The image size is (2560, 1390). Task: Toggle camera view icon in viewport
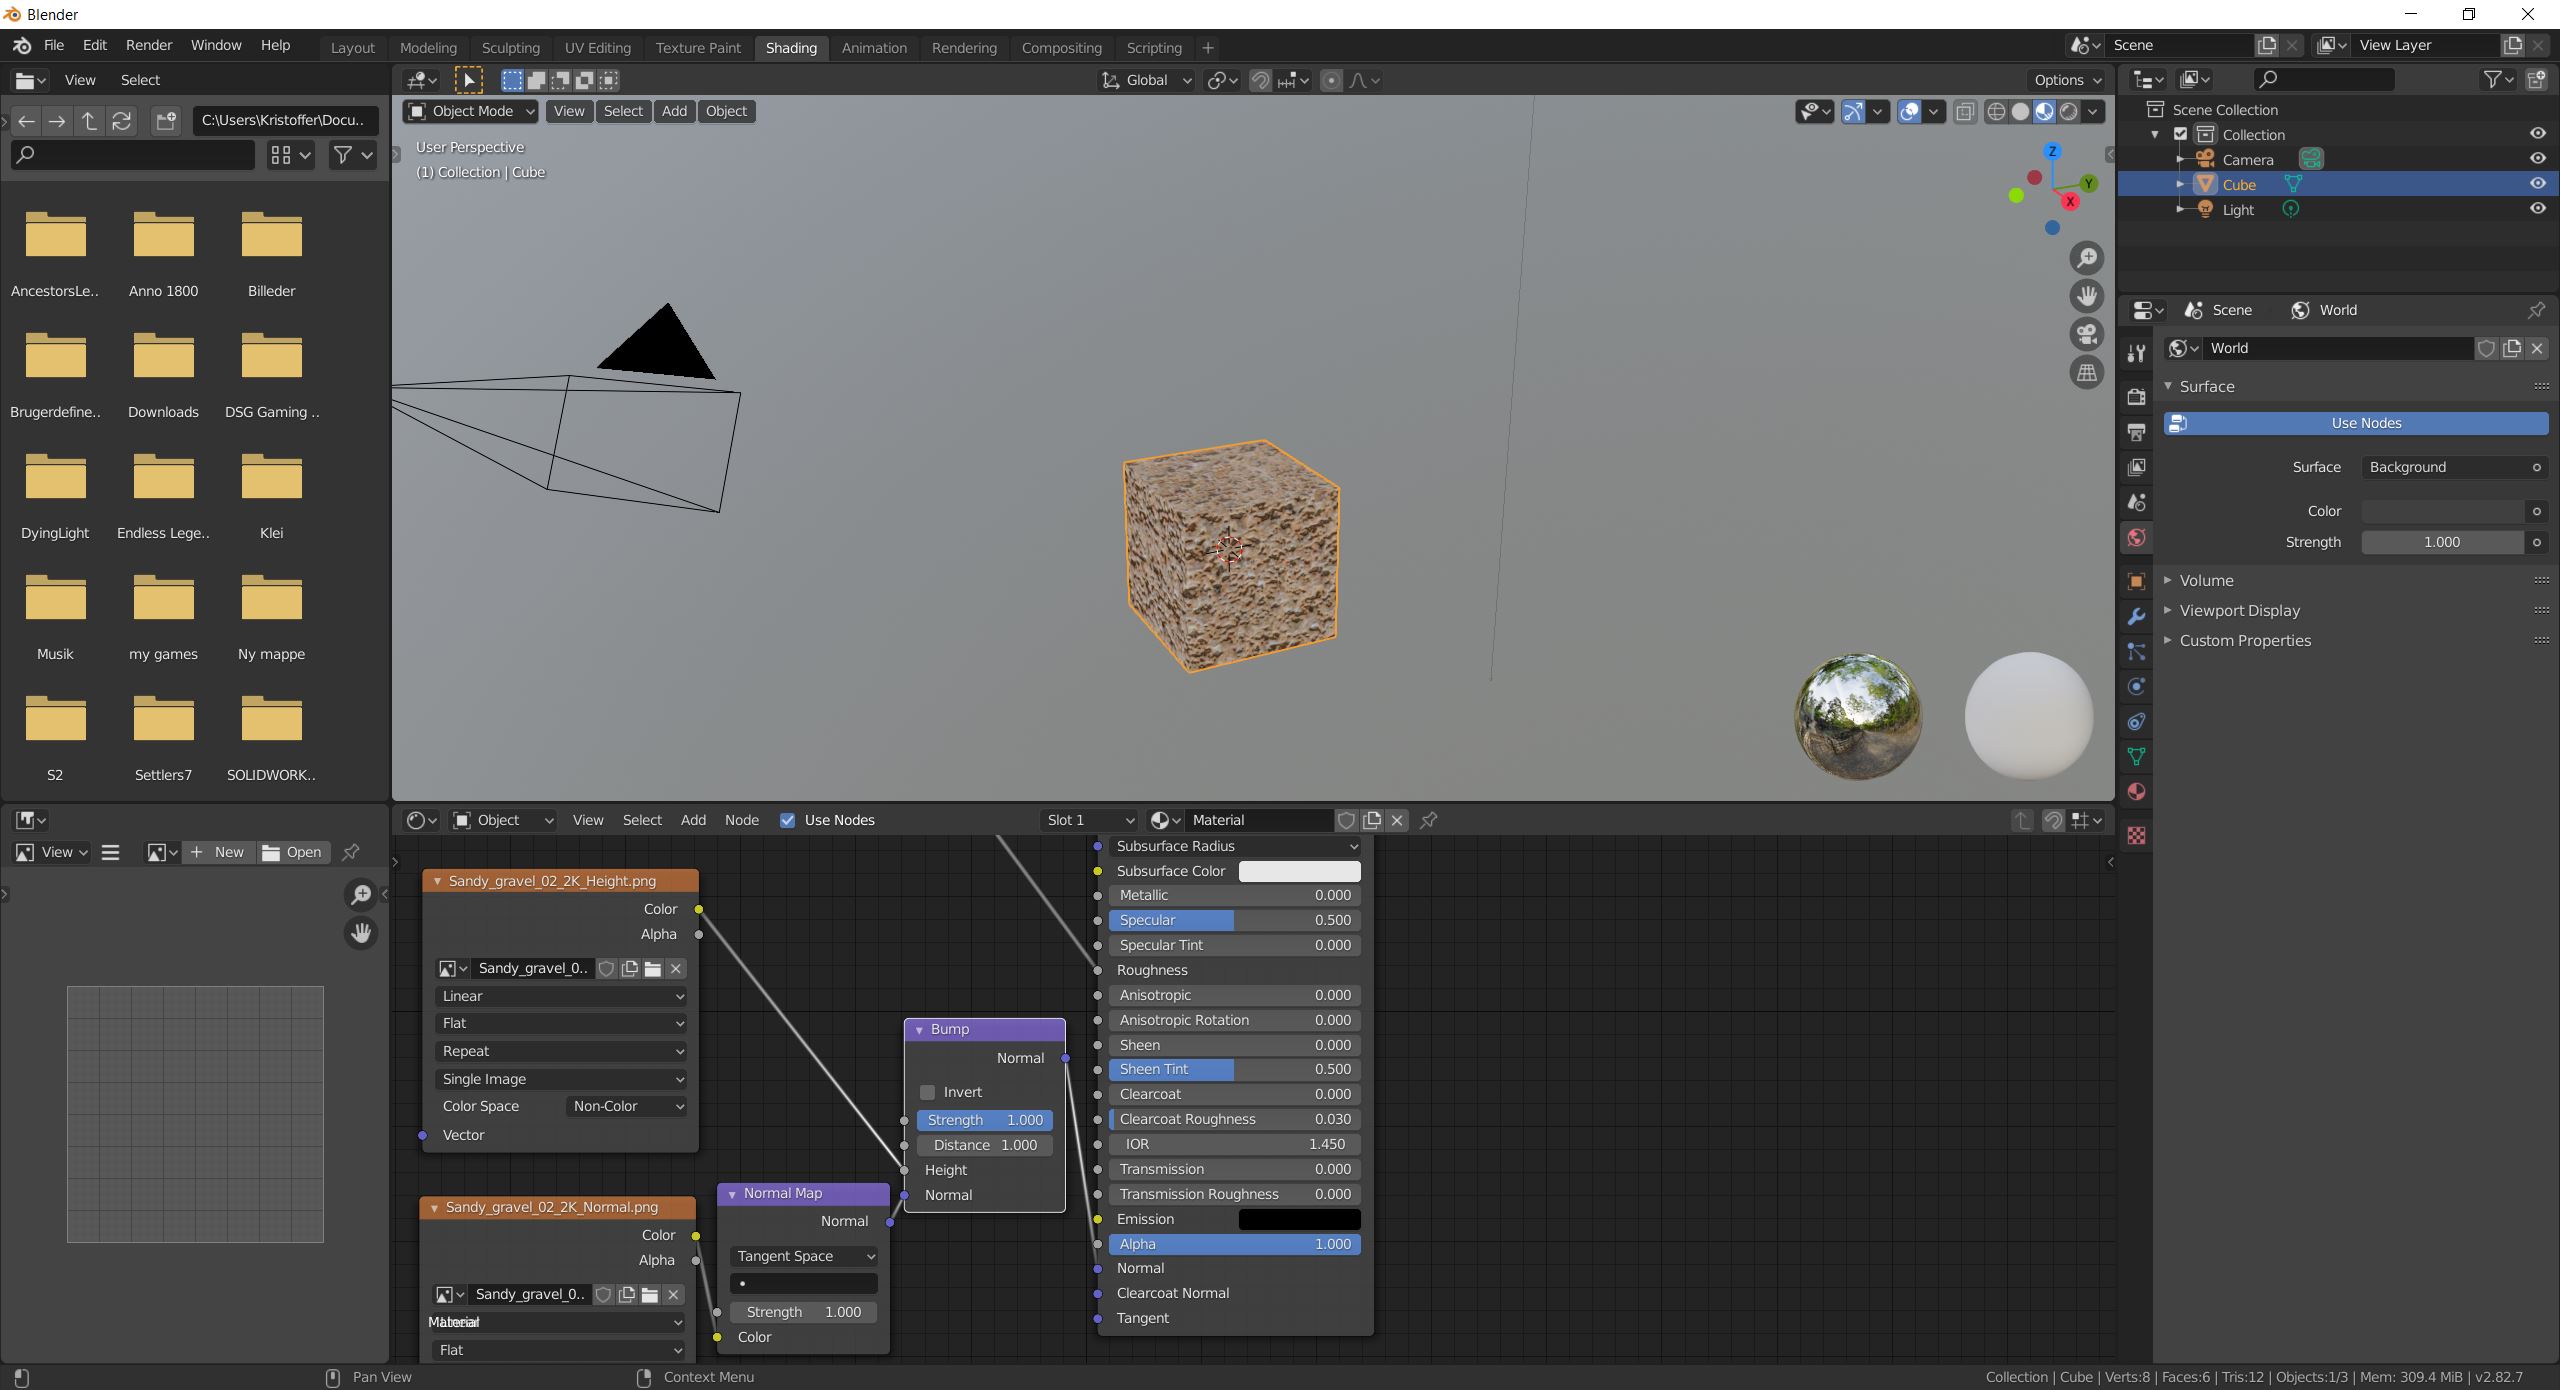(x=2086, y=334)
